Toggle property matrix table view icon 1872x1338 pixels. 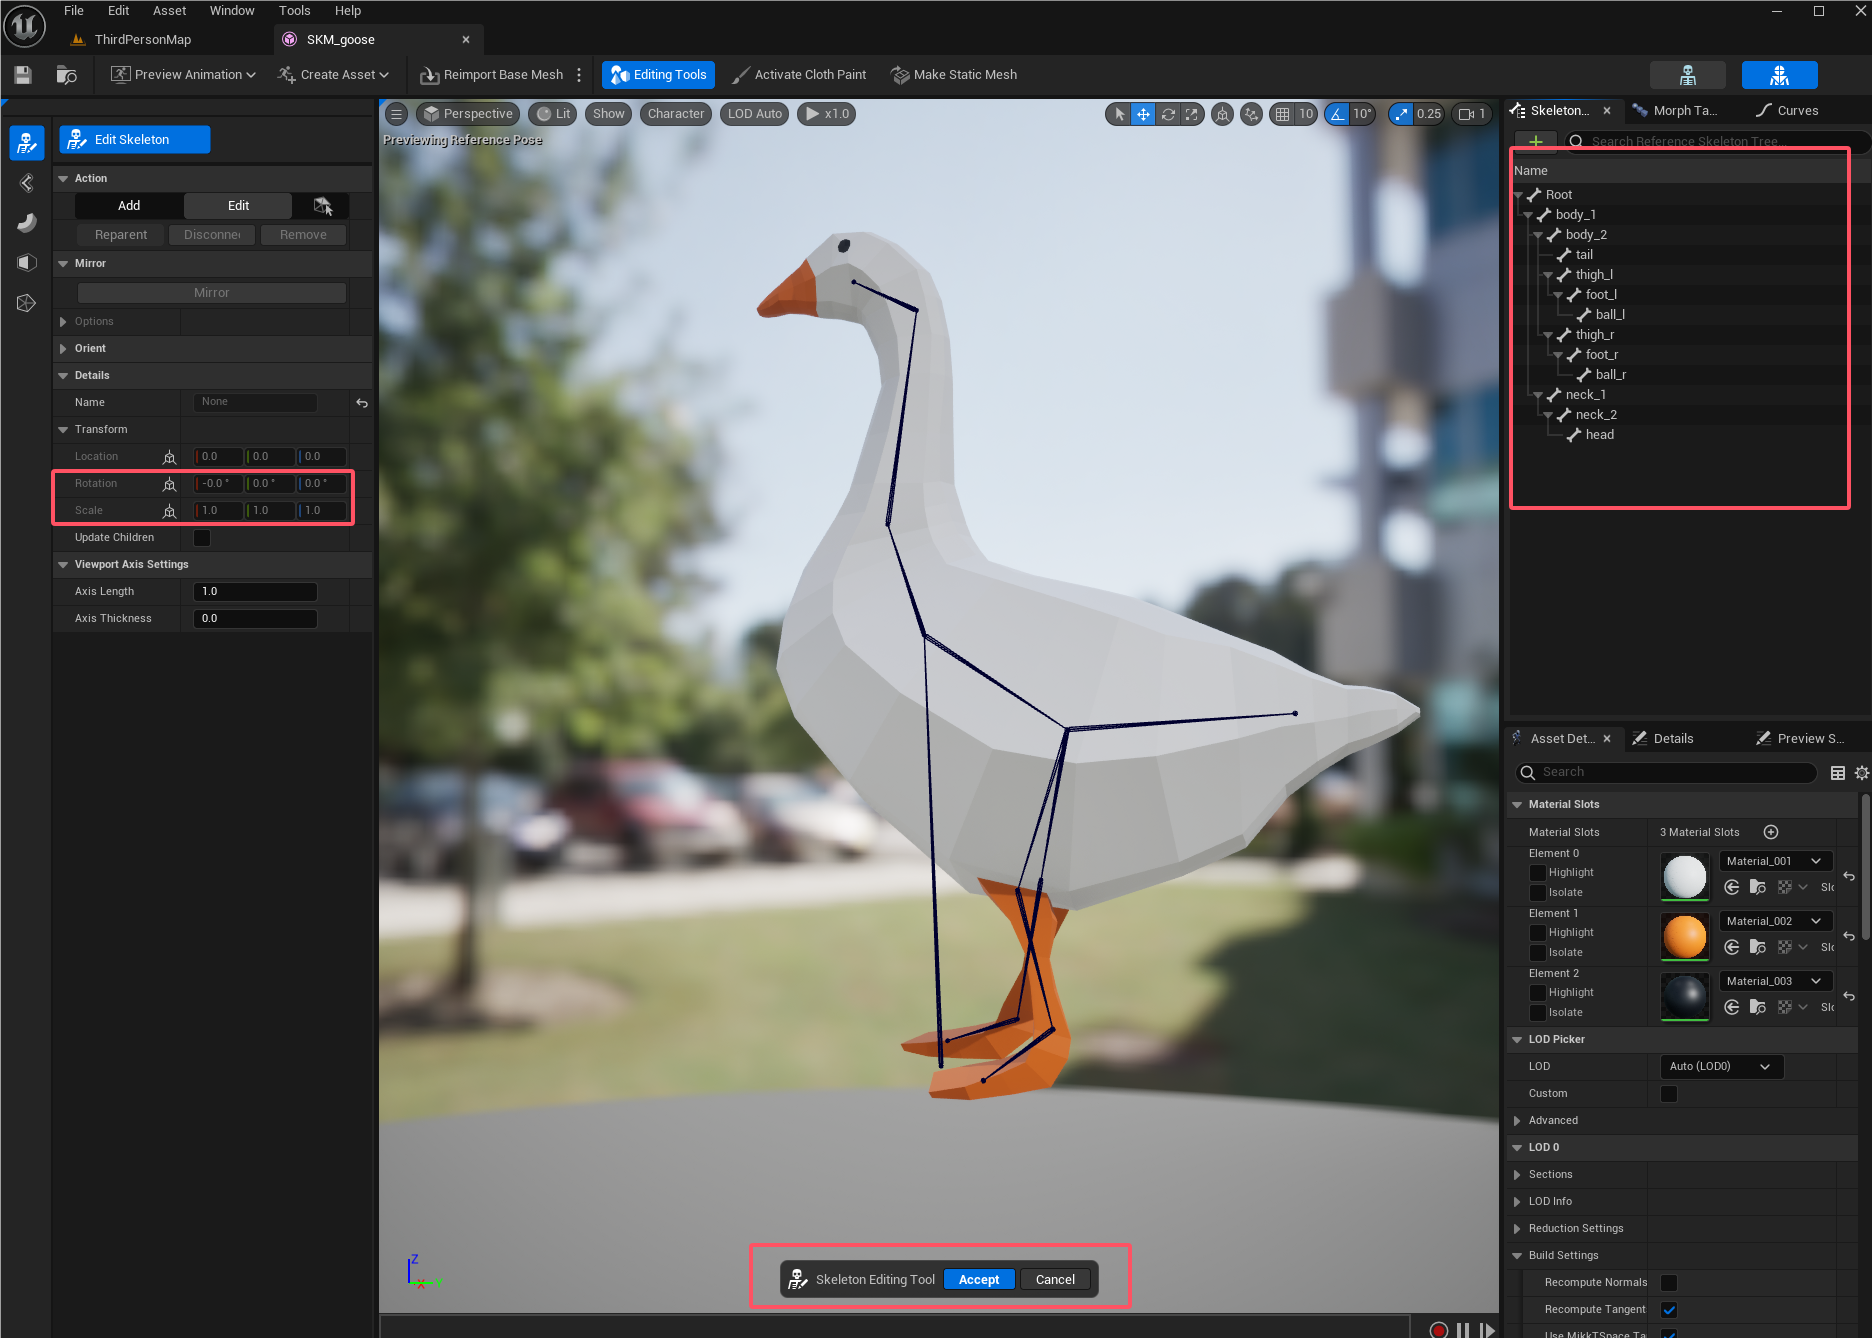coord(1838,772)
